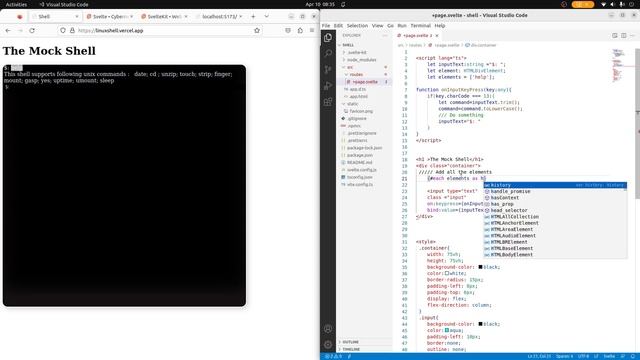Open +page.svelte in the file tree
Viewport: 640px width, 360px height.
tap(364, 82)
